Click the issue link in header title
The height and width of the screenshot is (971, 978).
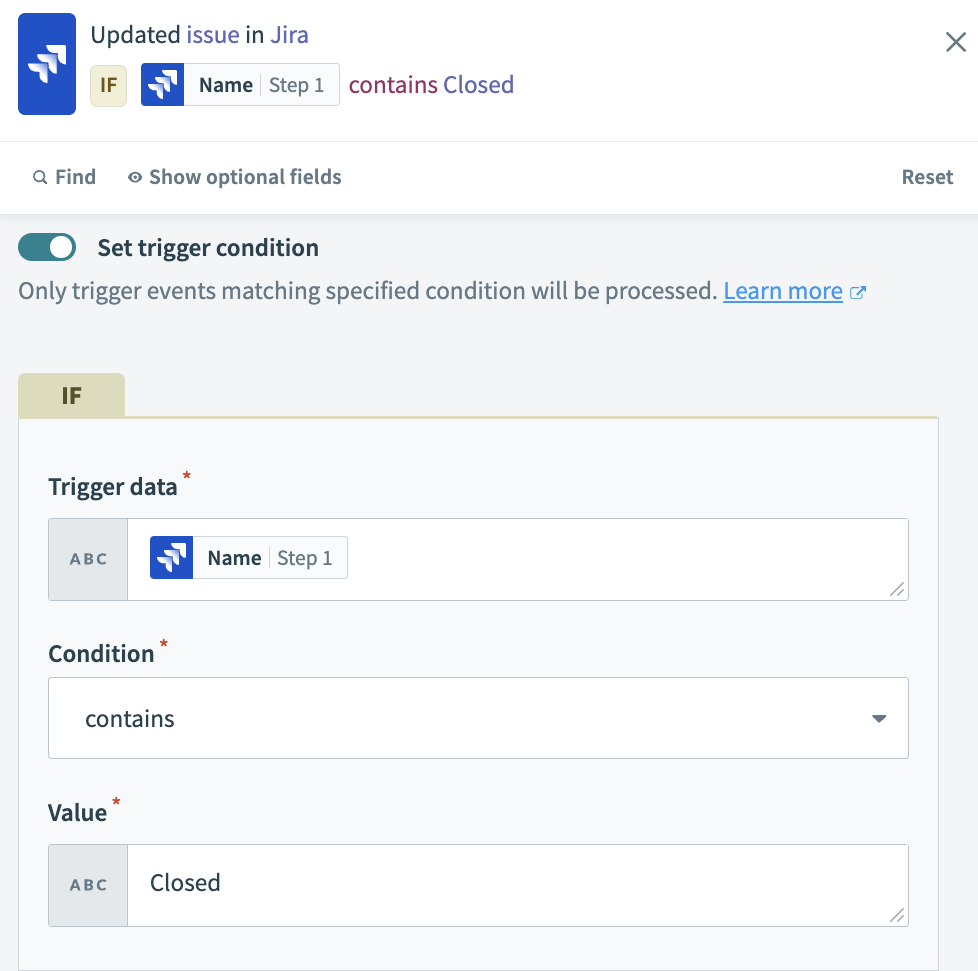212,35
